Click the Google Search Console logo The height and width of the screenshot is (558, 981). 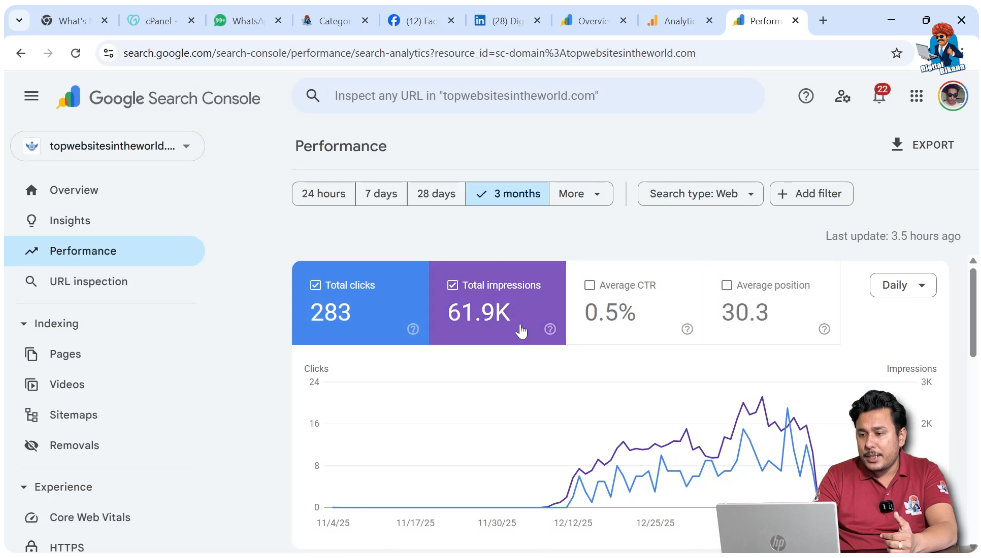point(158,98)
